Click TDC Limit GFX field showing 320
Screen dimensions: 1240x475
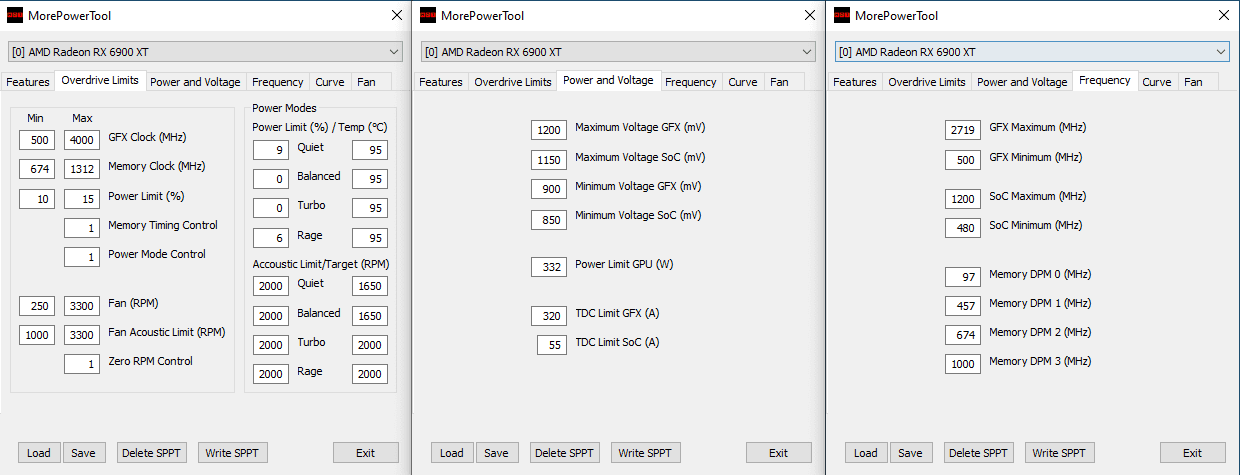(549, 316)
